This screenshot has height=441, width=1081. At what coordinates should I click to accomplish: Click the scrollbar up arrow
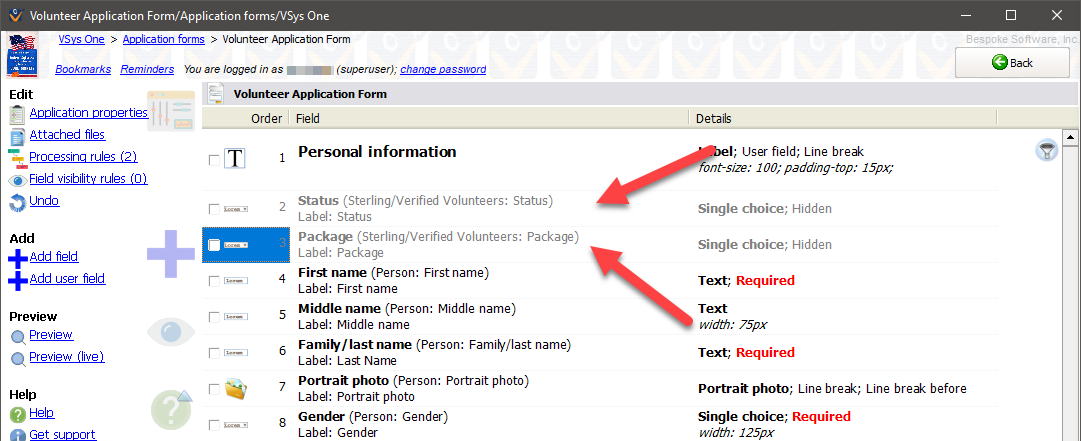[1069, 137]
